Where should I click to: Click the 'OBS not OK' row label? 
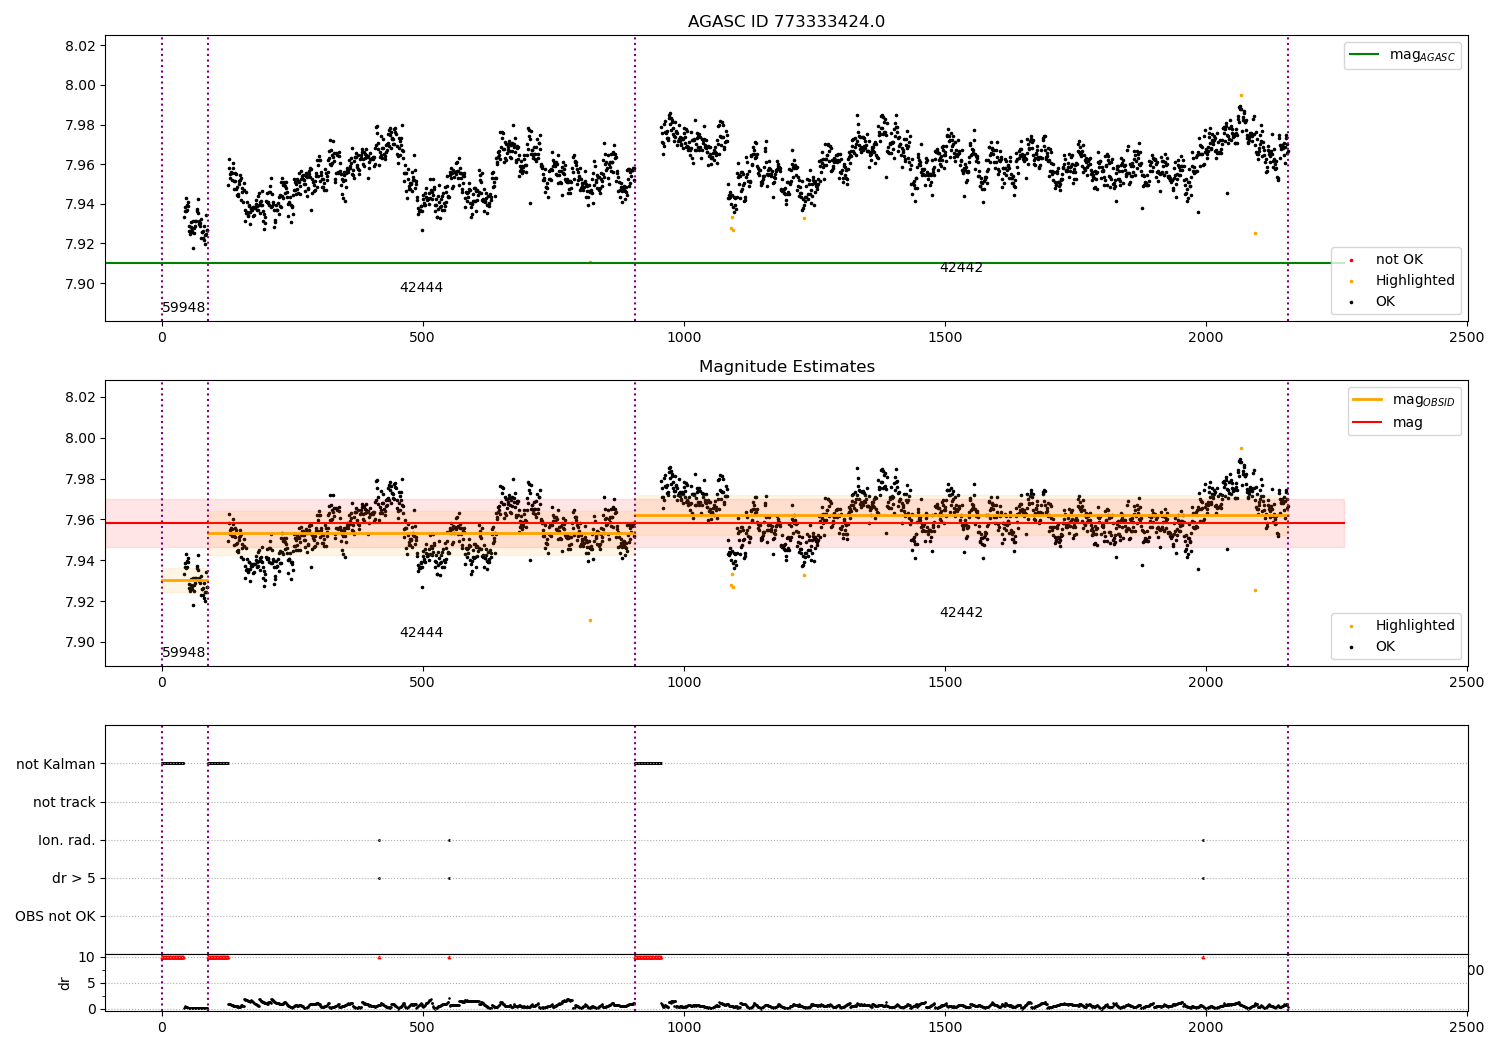point(55,916)
